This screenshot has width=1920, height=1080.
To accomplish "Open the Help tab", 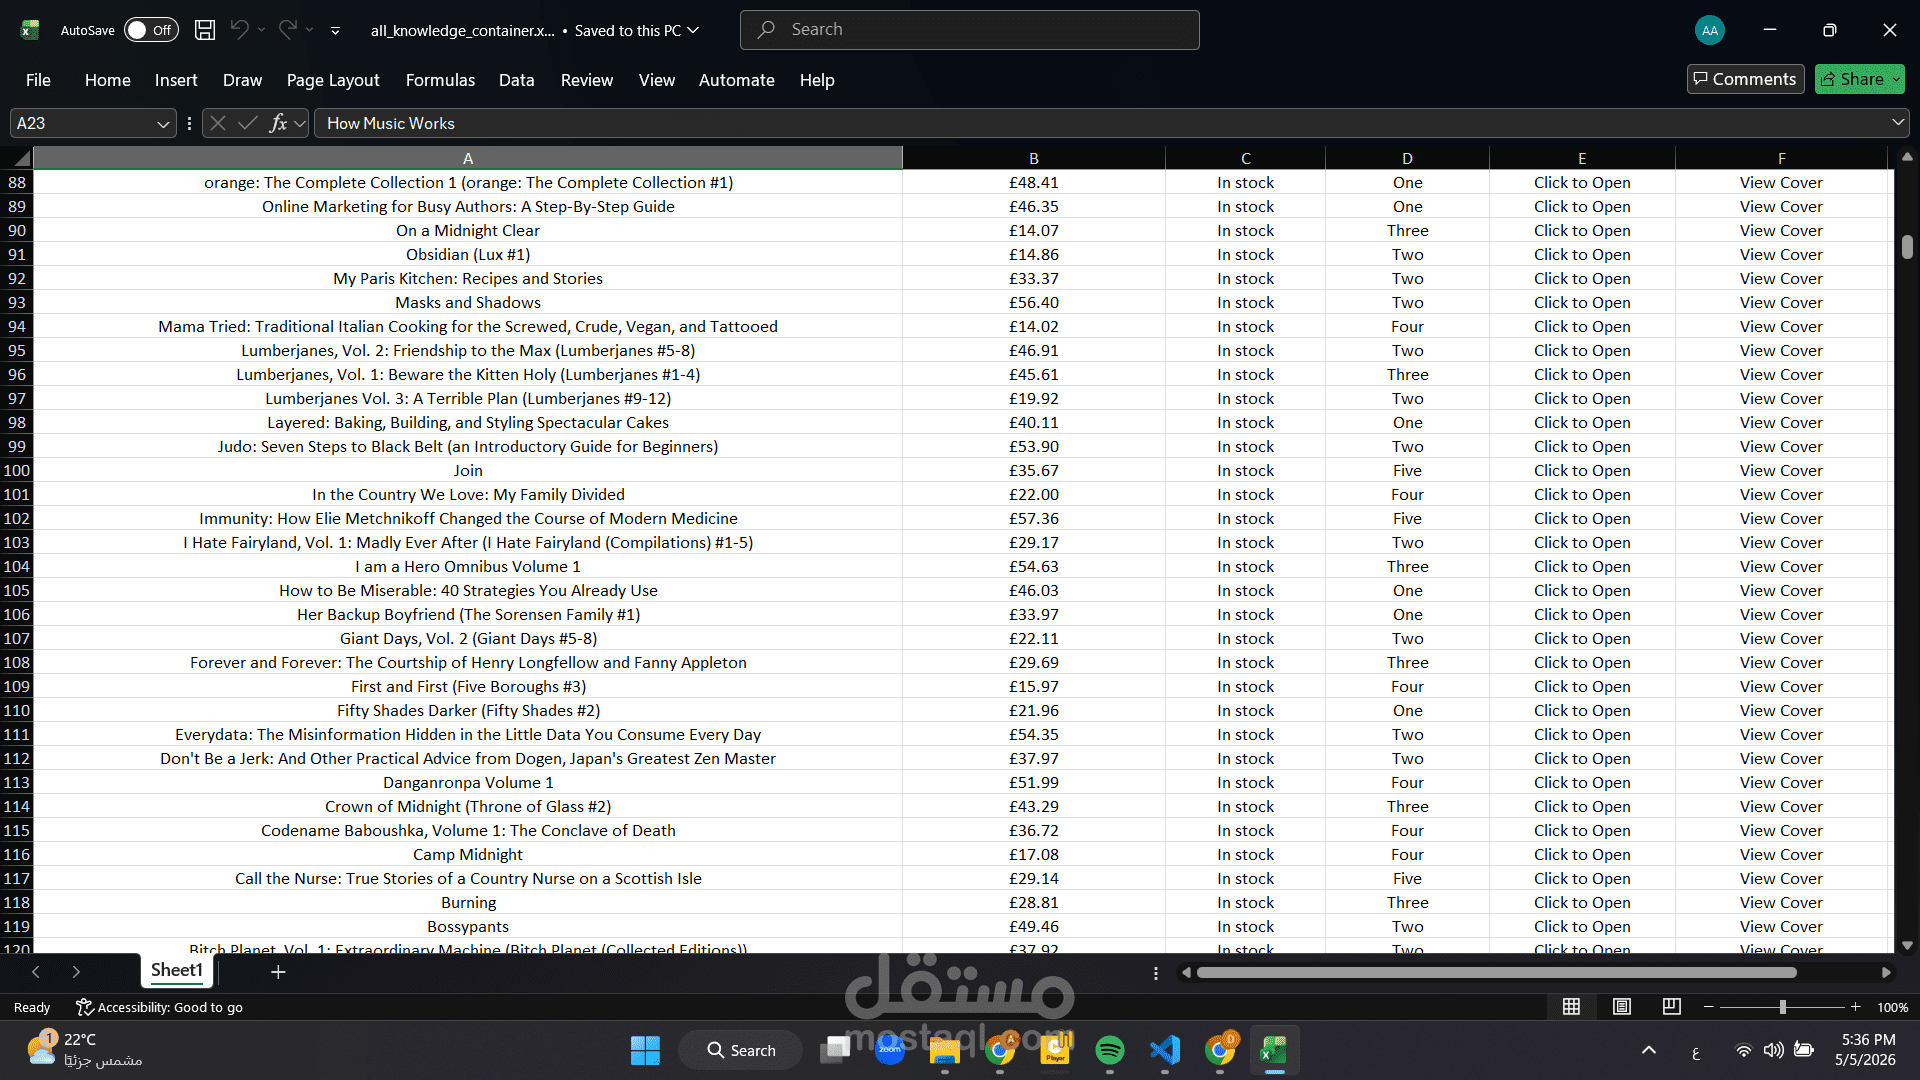I will tap(817, 80).
